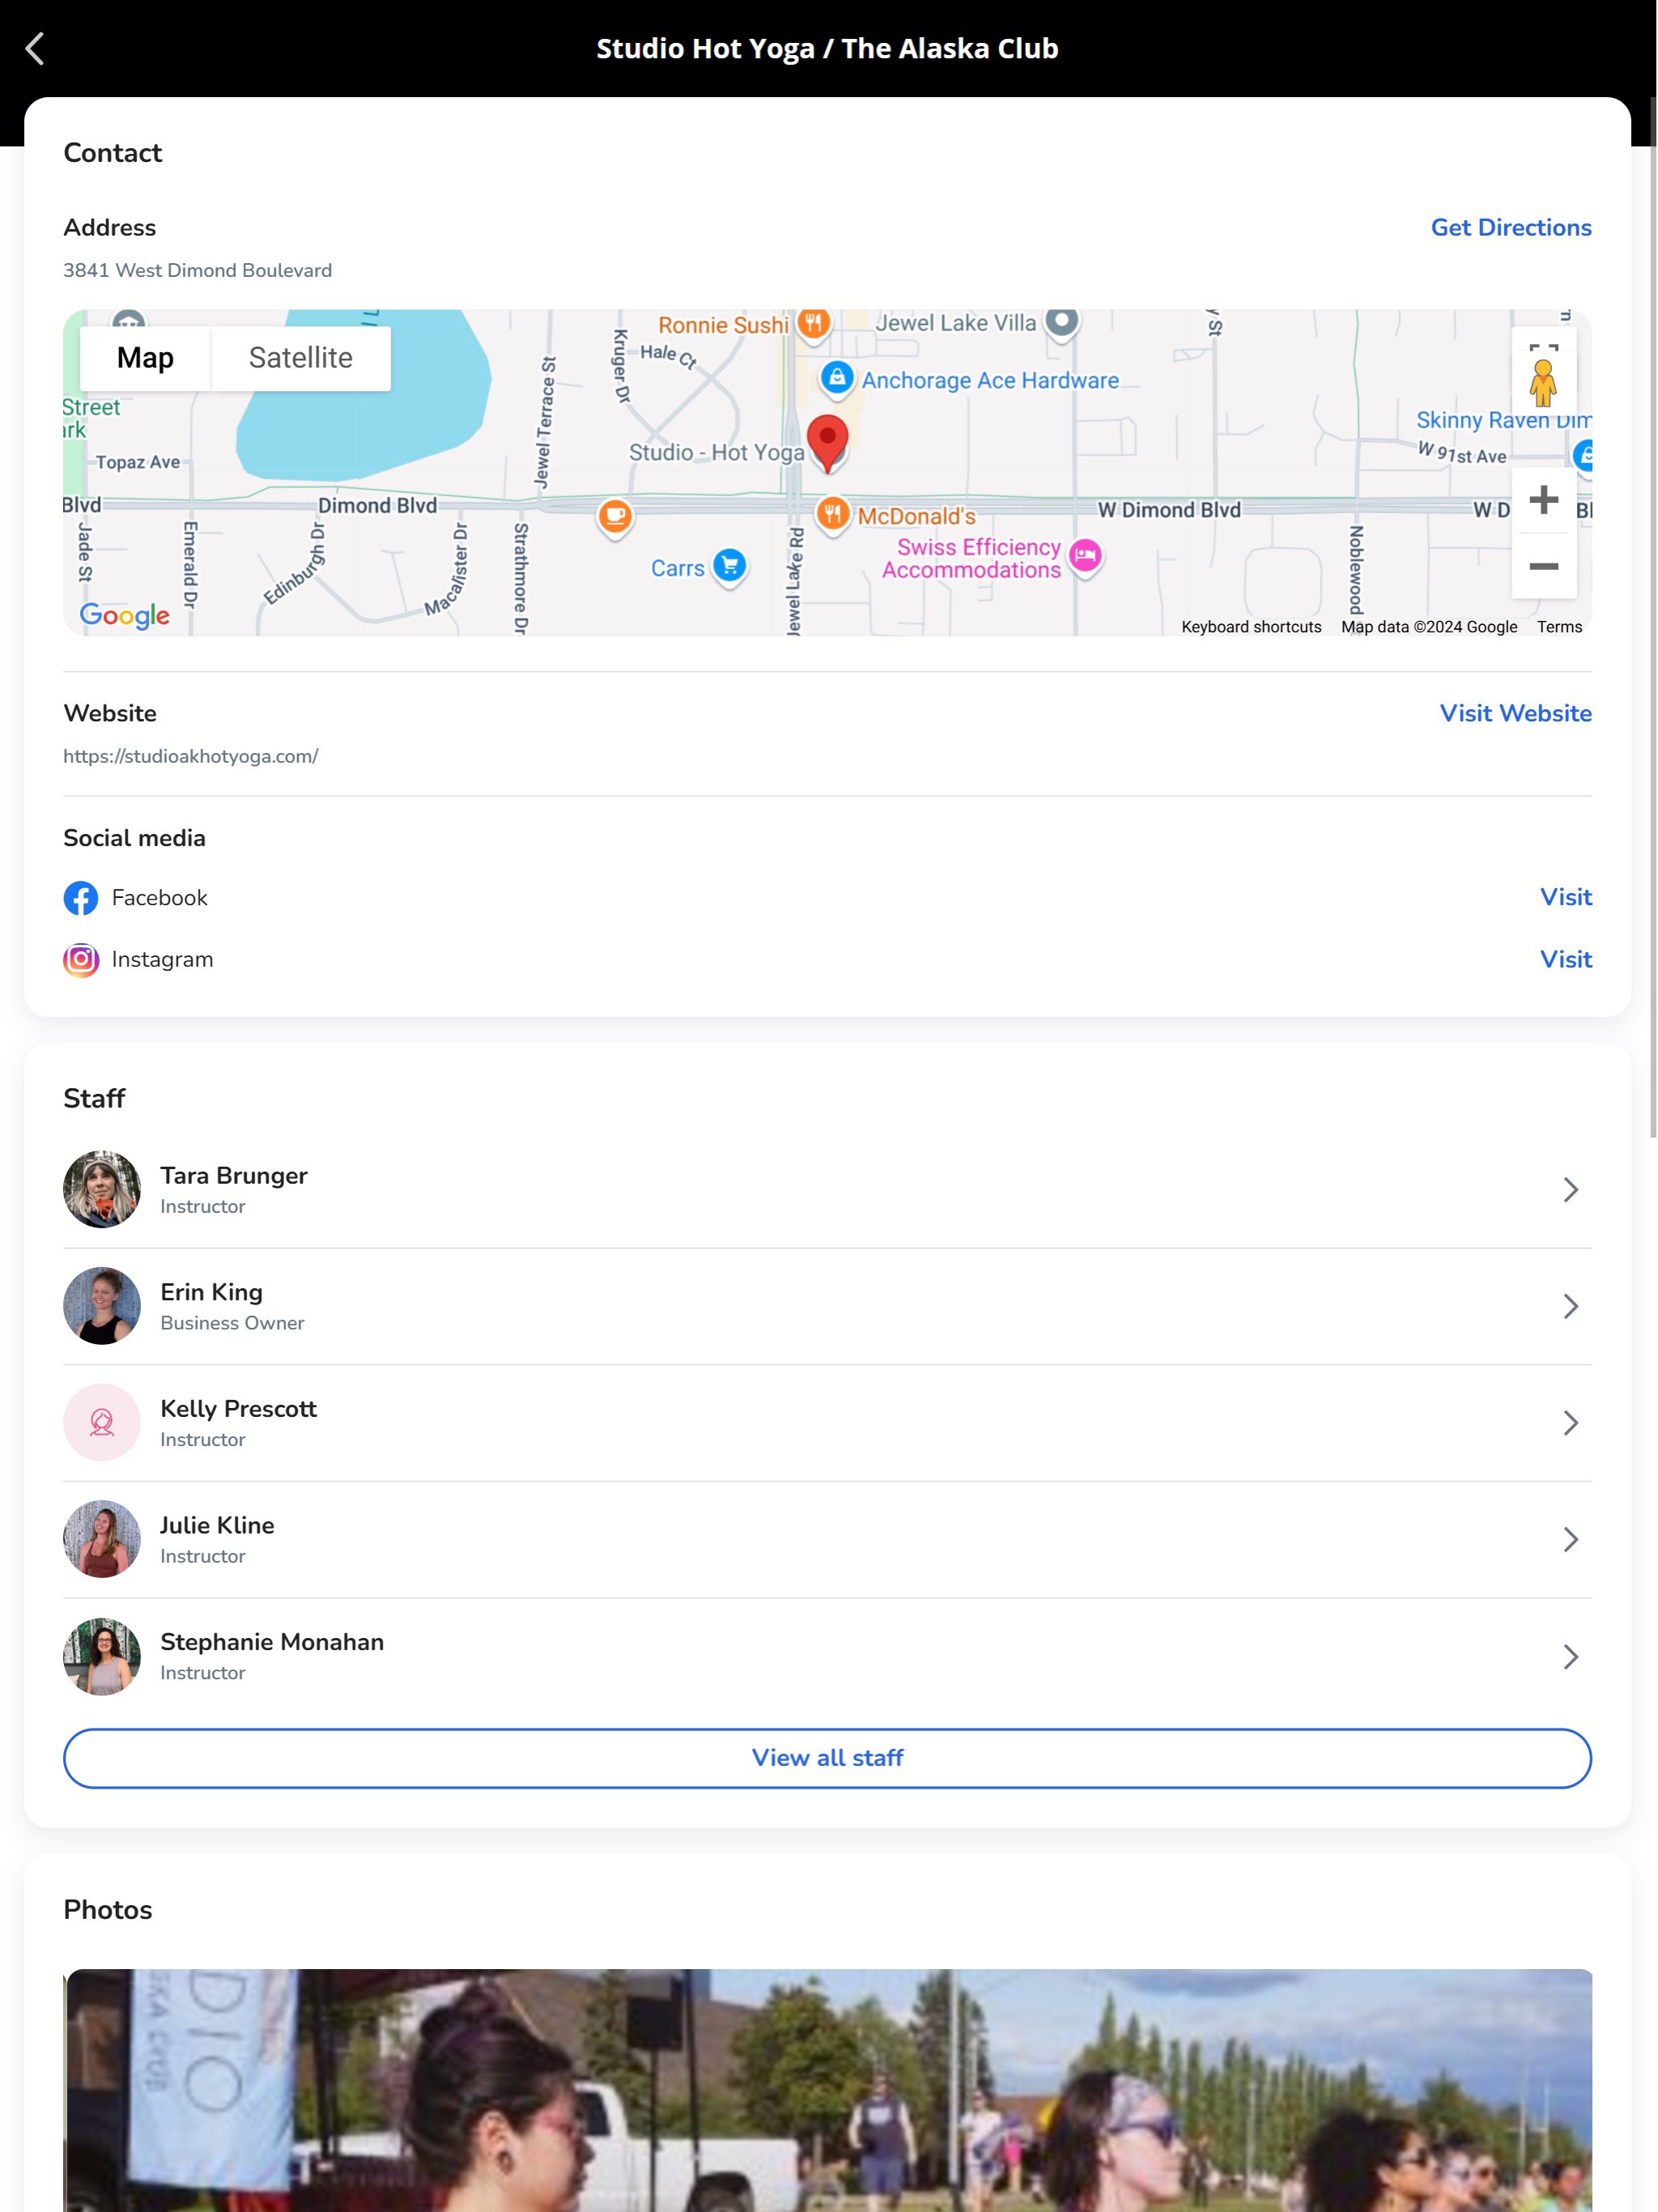Select the Map view tab
Image resolution: width=1658 pixels, height=2212 pixels.
point(145,358)
